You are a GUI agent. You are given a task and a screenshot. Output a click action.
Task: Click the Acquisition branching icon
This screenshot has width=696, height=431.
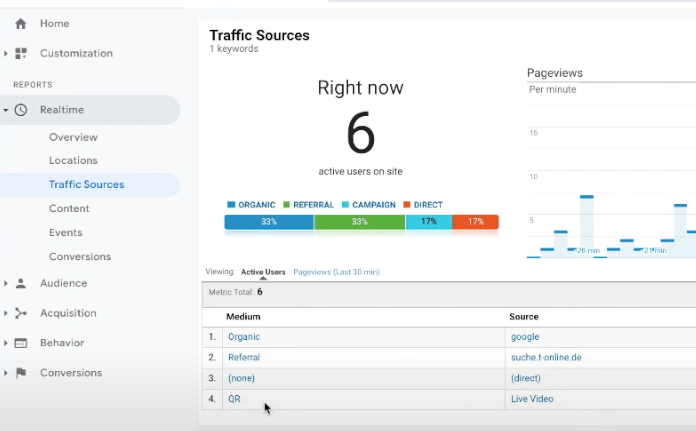(x=21, y=313)
